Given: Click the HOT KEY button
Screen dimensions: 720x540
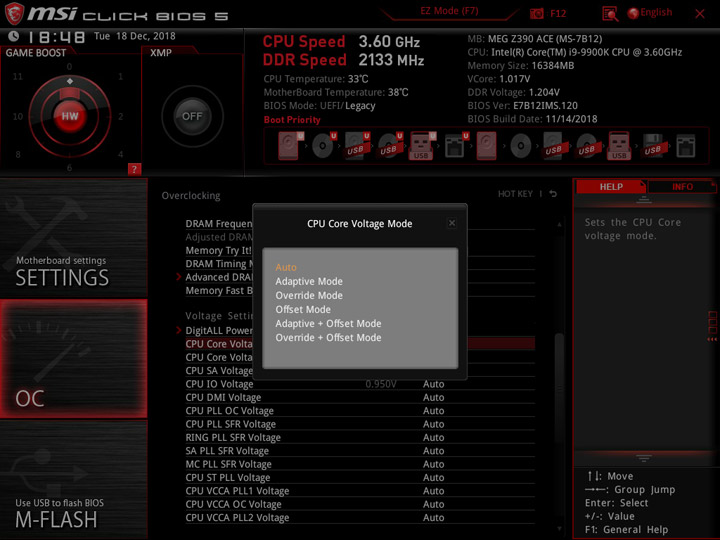Looking at the screenshot, I should pyautogui.click(x=515, y=194).
